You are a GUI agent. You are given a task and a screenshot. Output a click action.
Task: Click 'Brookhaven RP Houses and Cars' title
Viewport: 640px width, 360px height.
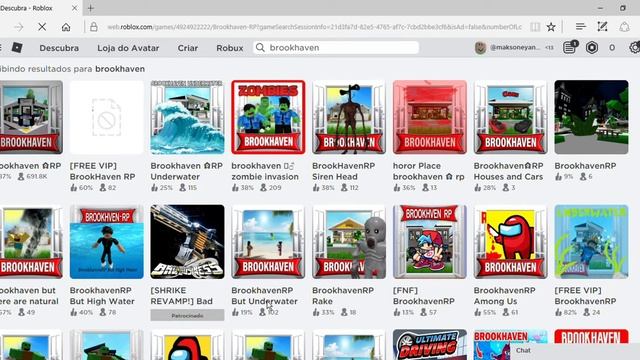tap(509, 171)
